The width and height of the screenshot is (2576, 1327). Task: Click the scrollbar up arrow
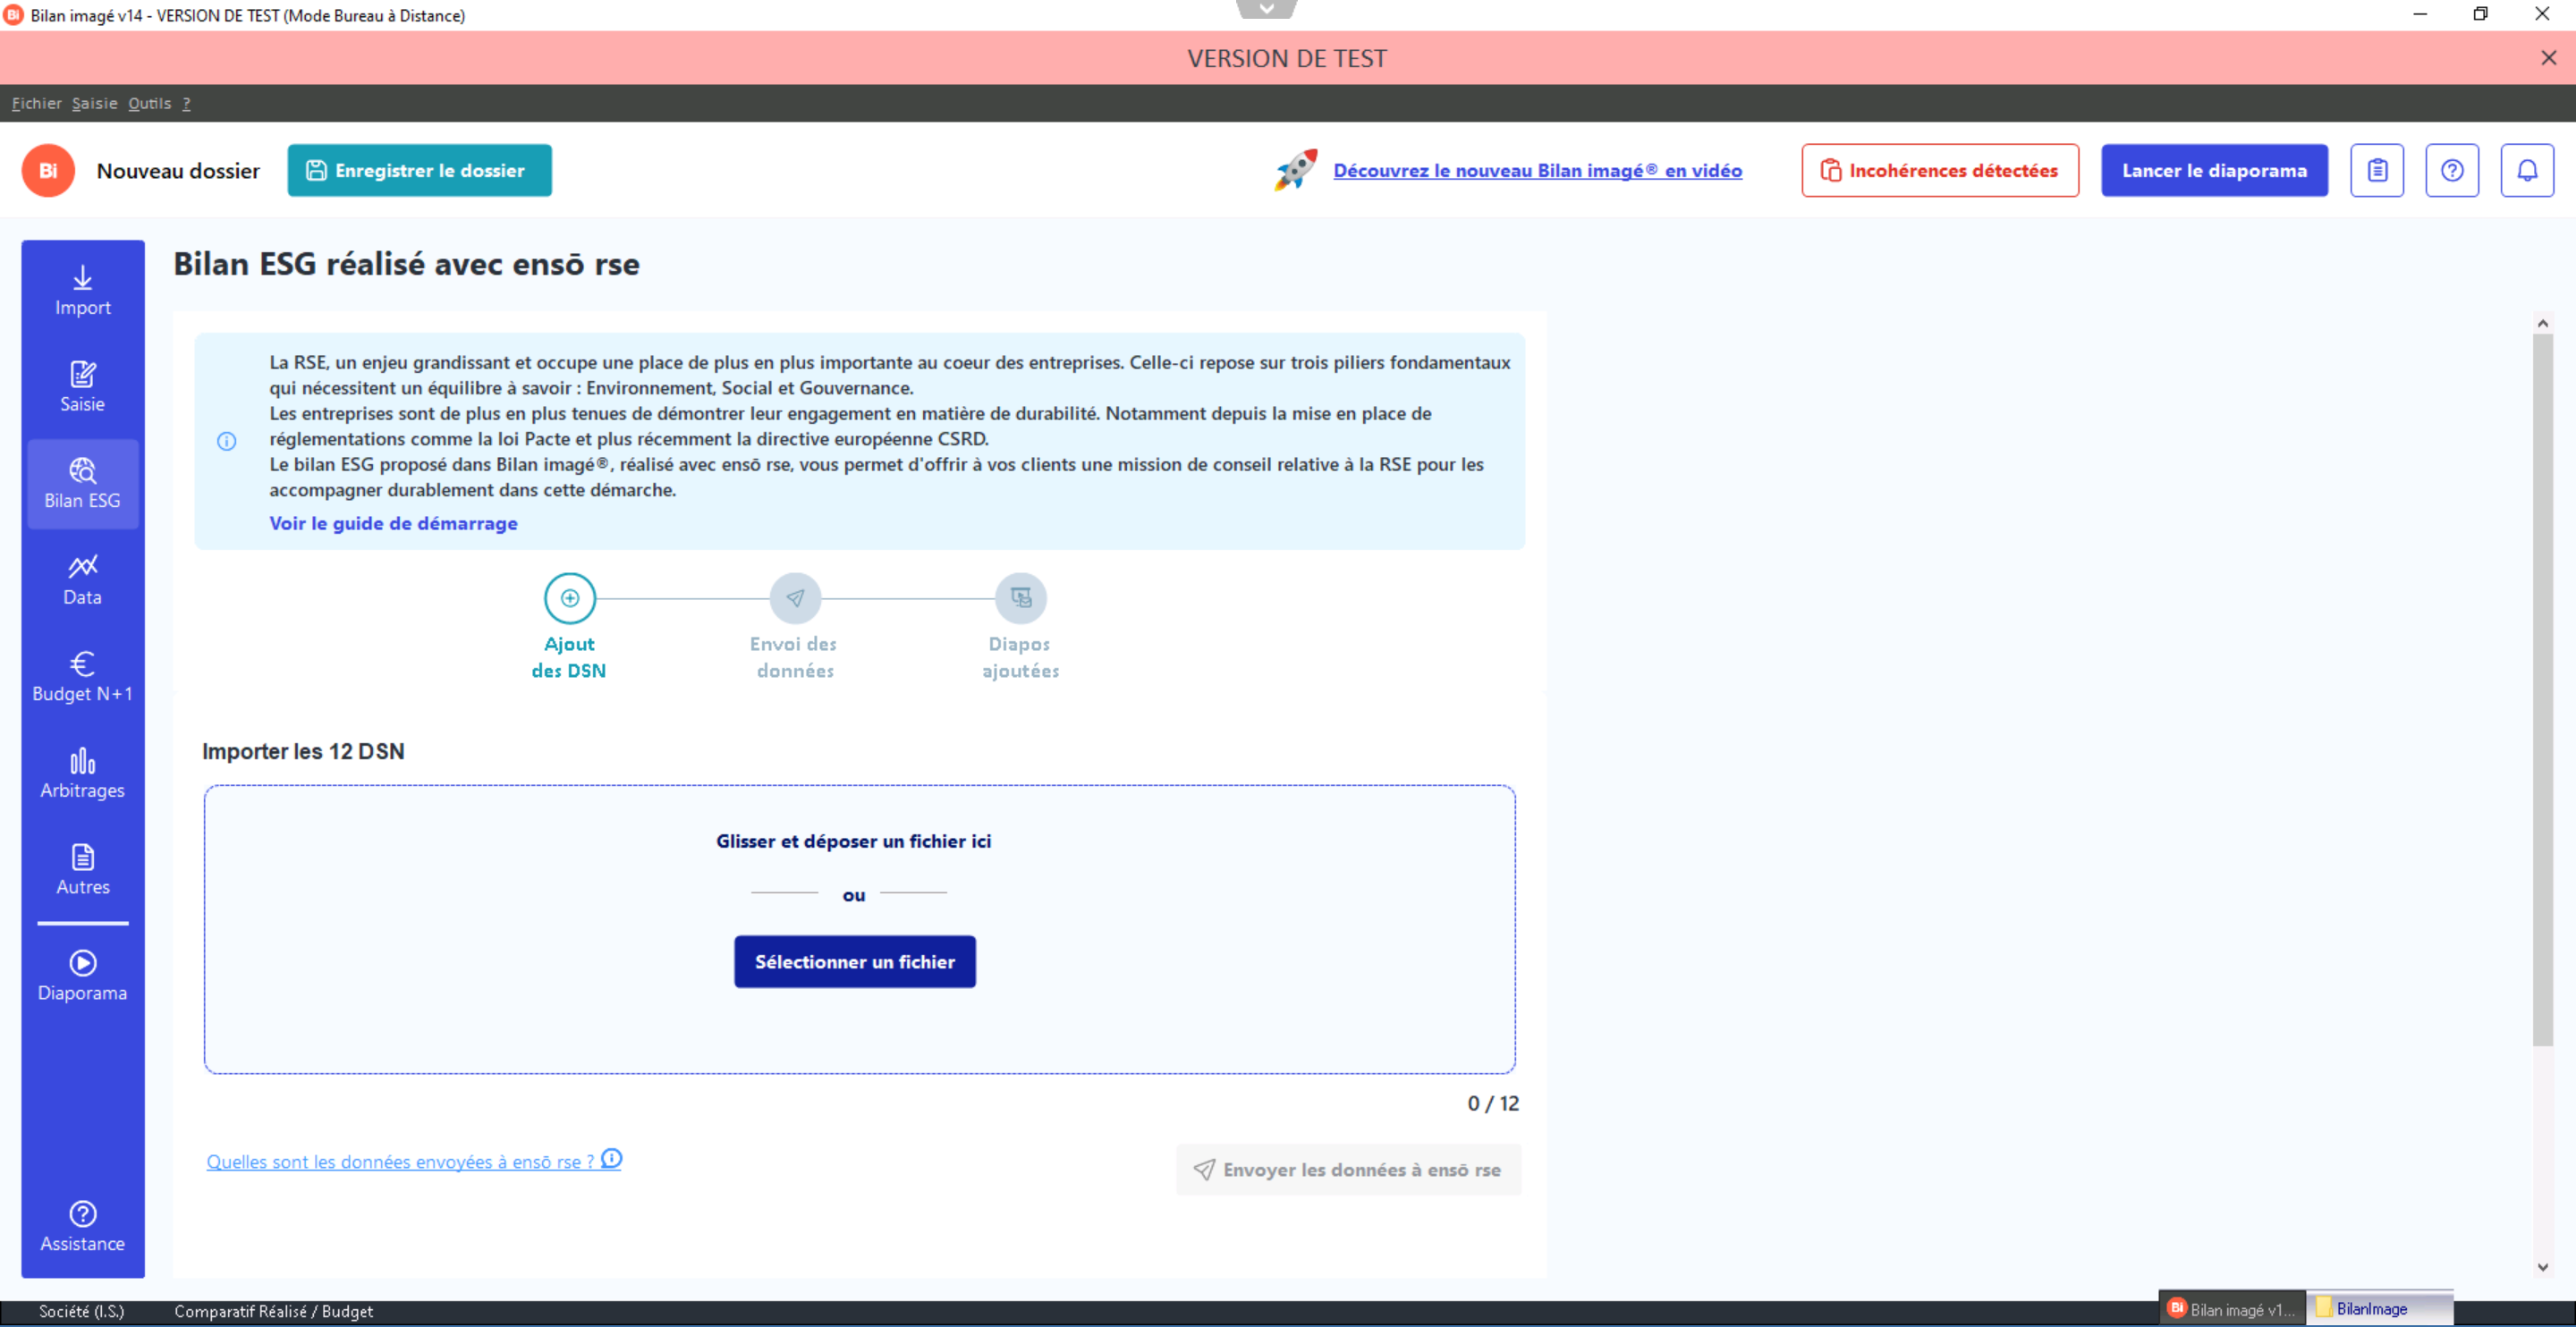click(2543, 323)
